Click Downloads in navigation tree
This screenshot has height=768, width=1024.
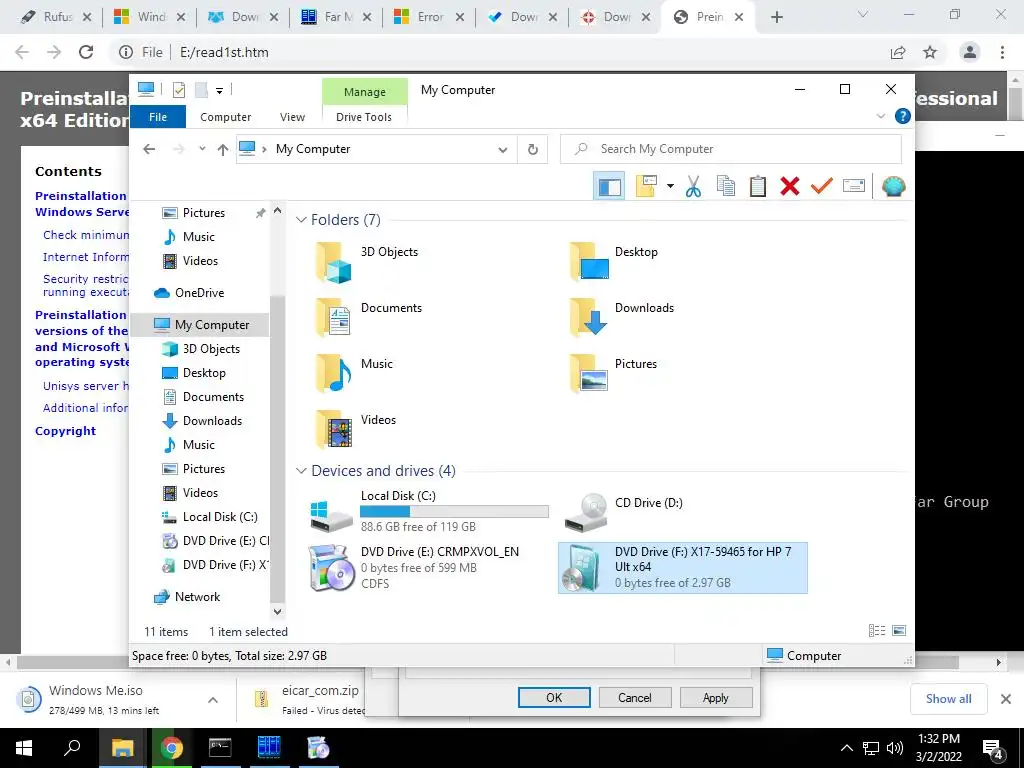coord(212,421)
